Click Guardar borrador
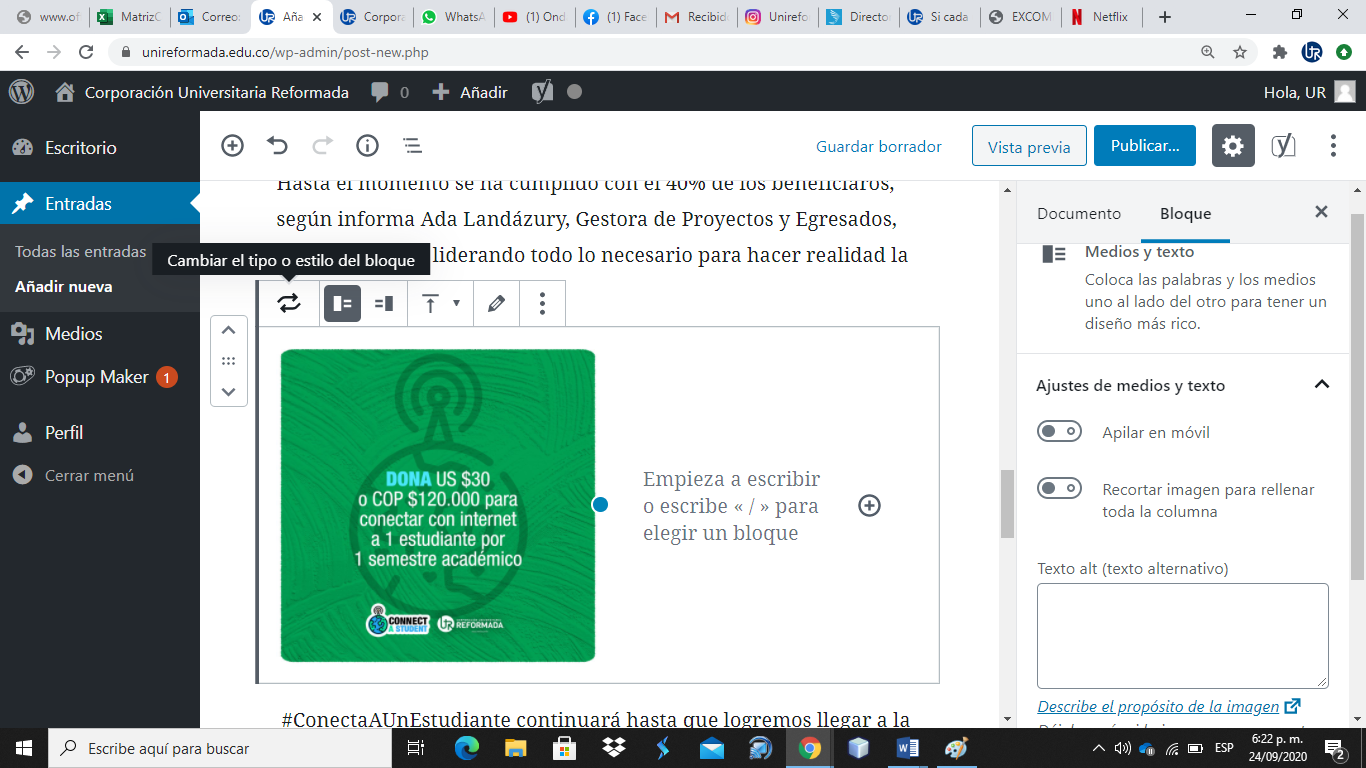 click(x=879, y=146)
